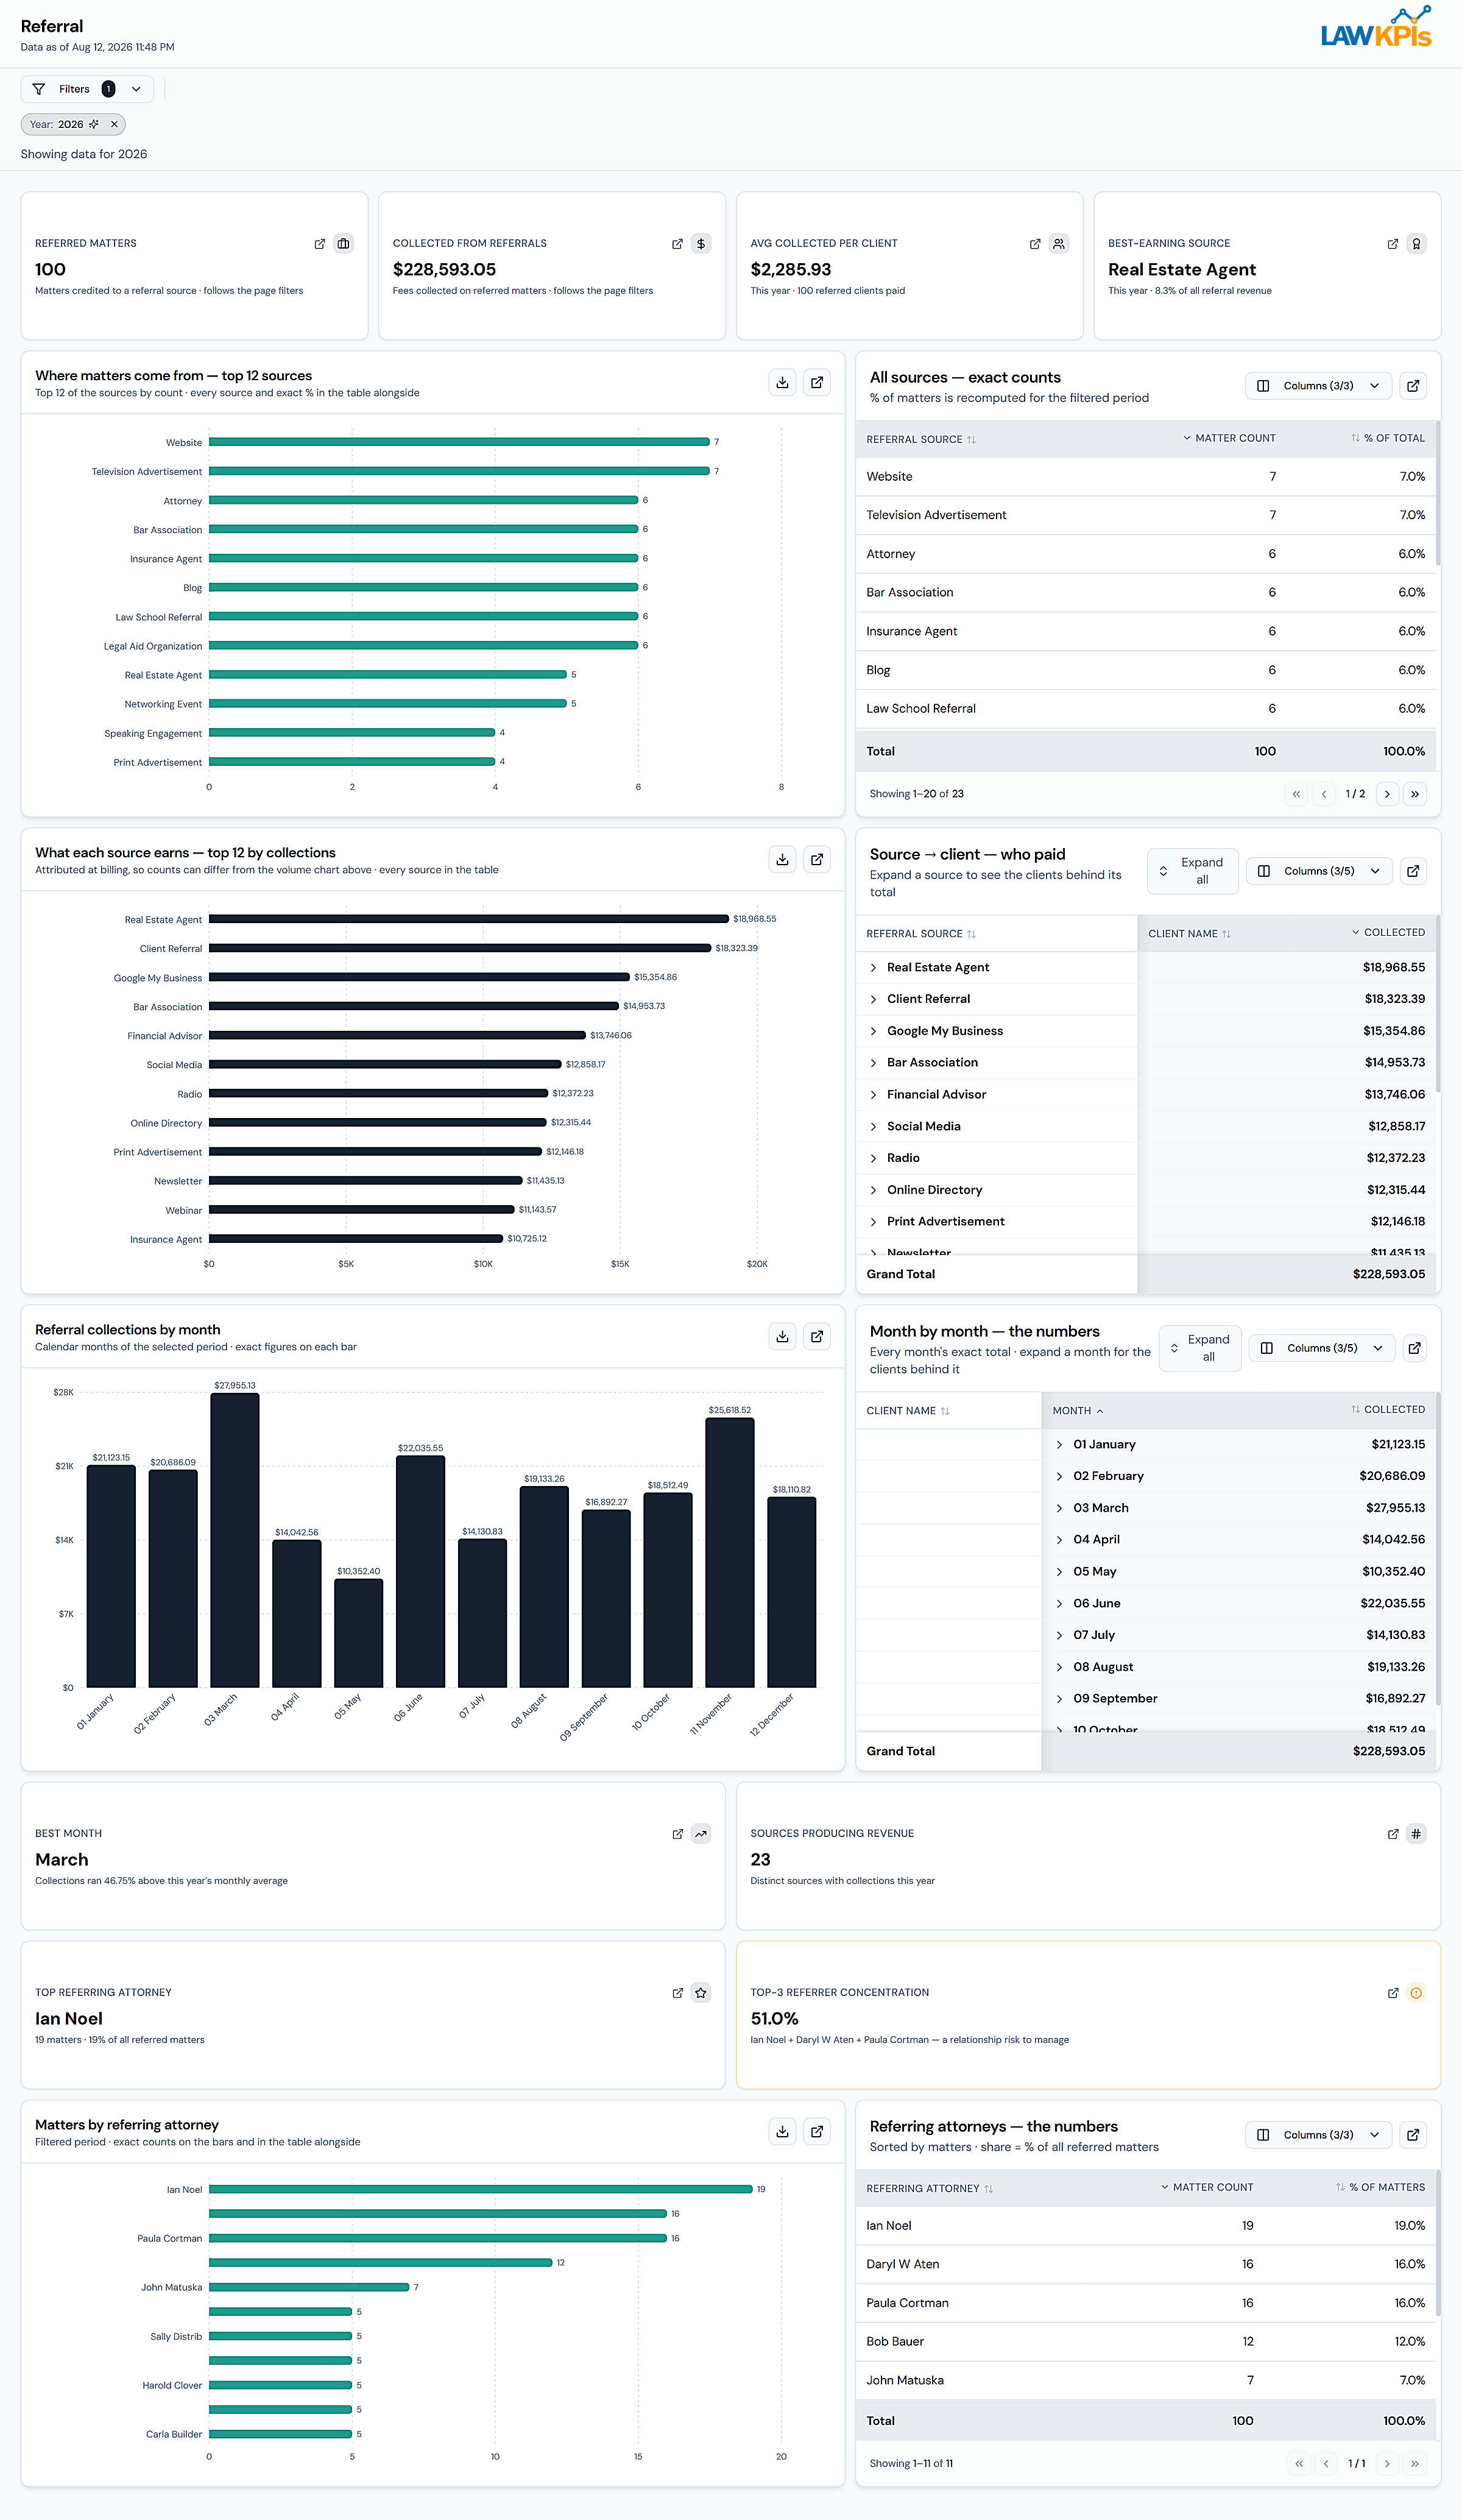Expand the 03 March month row

[x=1059, y=1508]
